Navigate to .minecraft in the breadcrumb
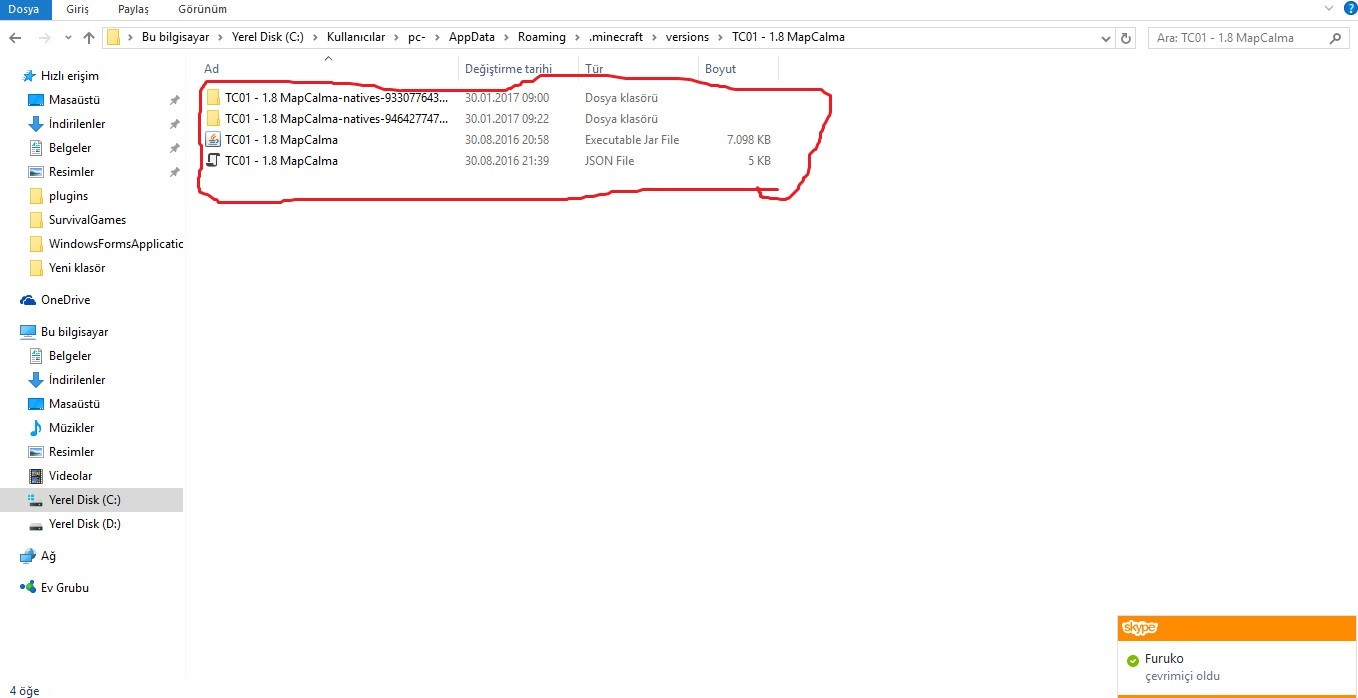This screenshot has height=698, width=1358. coord(617,38)
